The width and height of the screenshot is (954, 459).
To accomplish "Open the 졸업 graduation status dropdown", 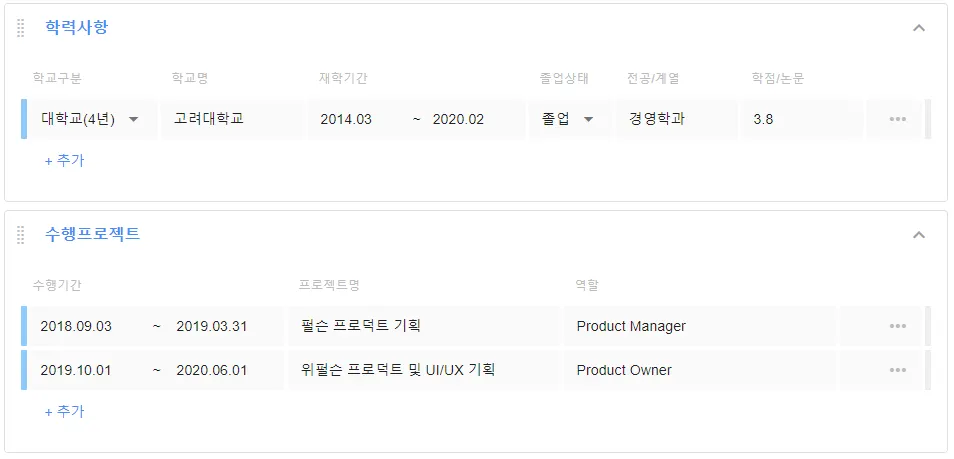I will coord(568,119).
